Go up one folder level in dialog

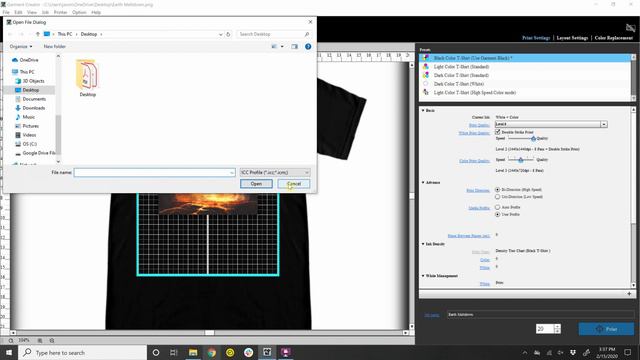click(x=38, y=34)
